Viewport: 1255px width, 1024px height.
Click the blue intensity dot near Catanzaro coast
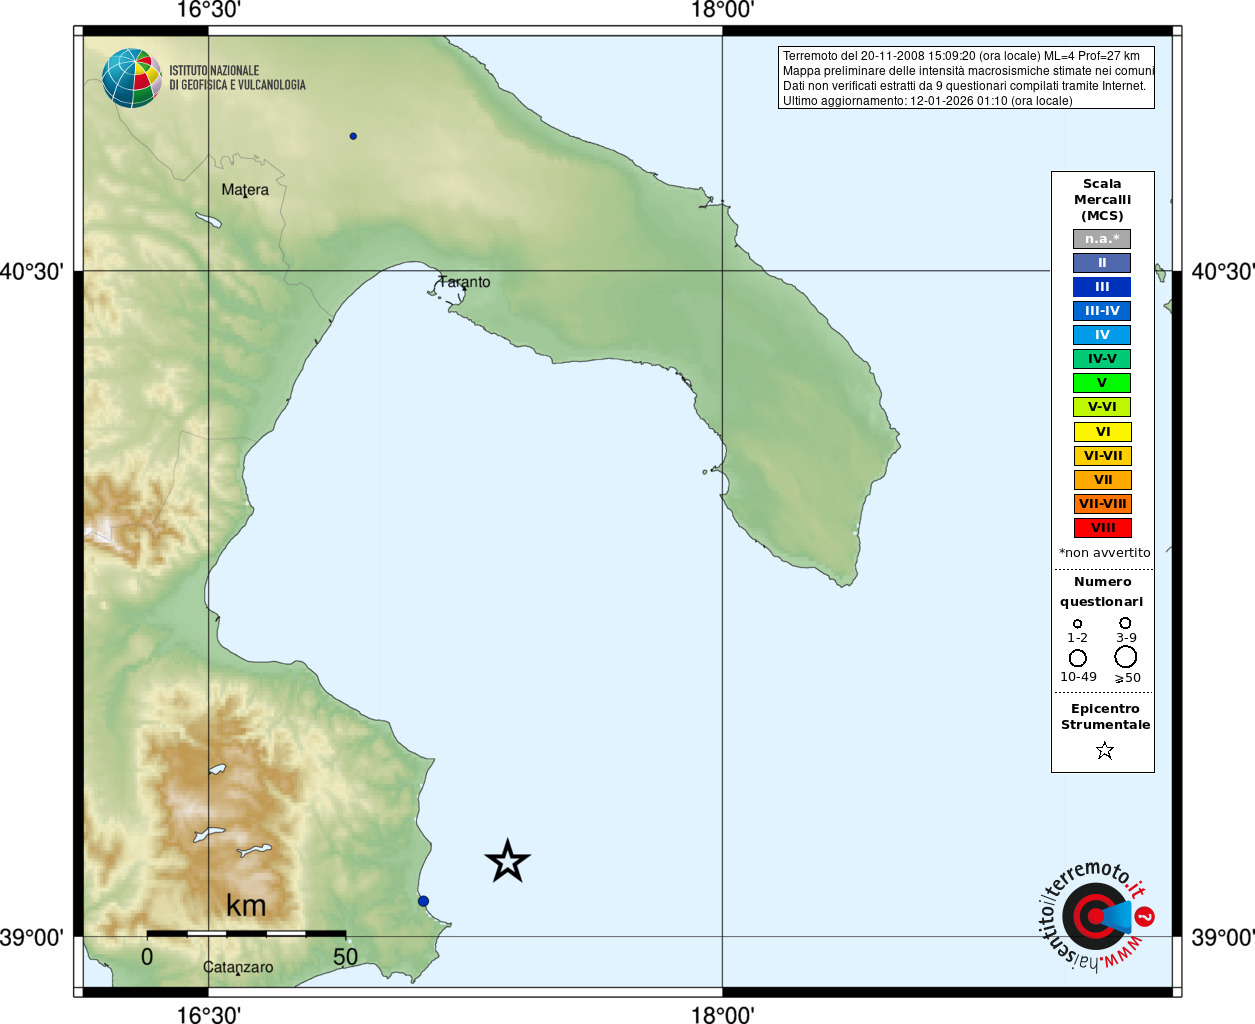click(423, 901)
